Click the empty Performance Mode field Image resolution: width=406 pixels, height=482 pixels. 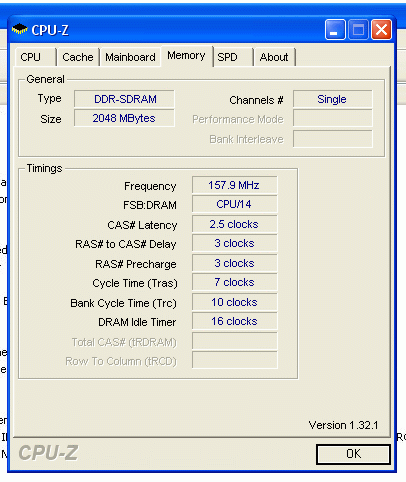[333, 119]
